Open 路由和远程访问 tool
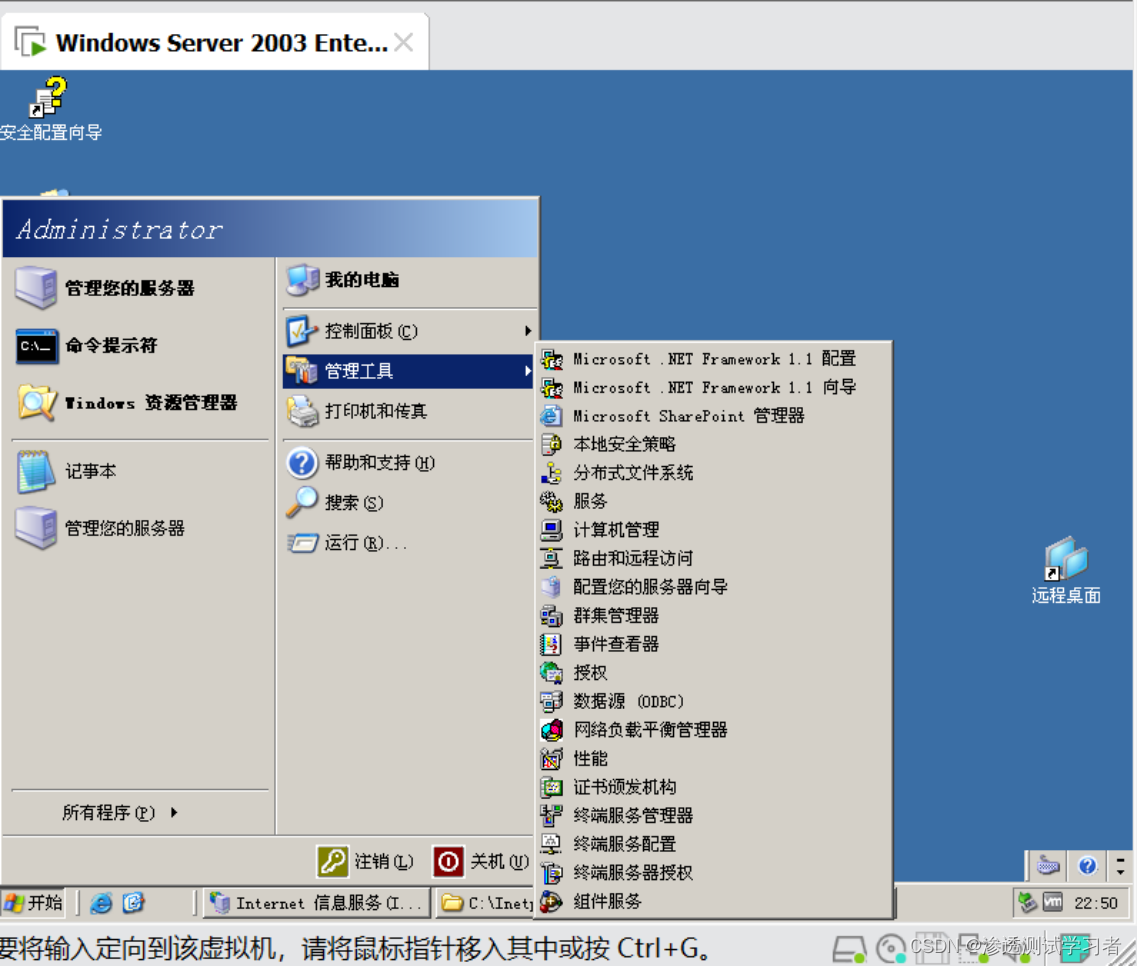This screenshot has height=966, width=1137. [714, 558]
